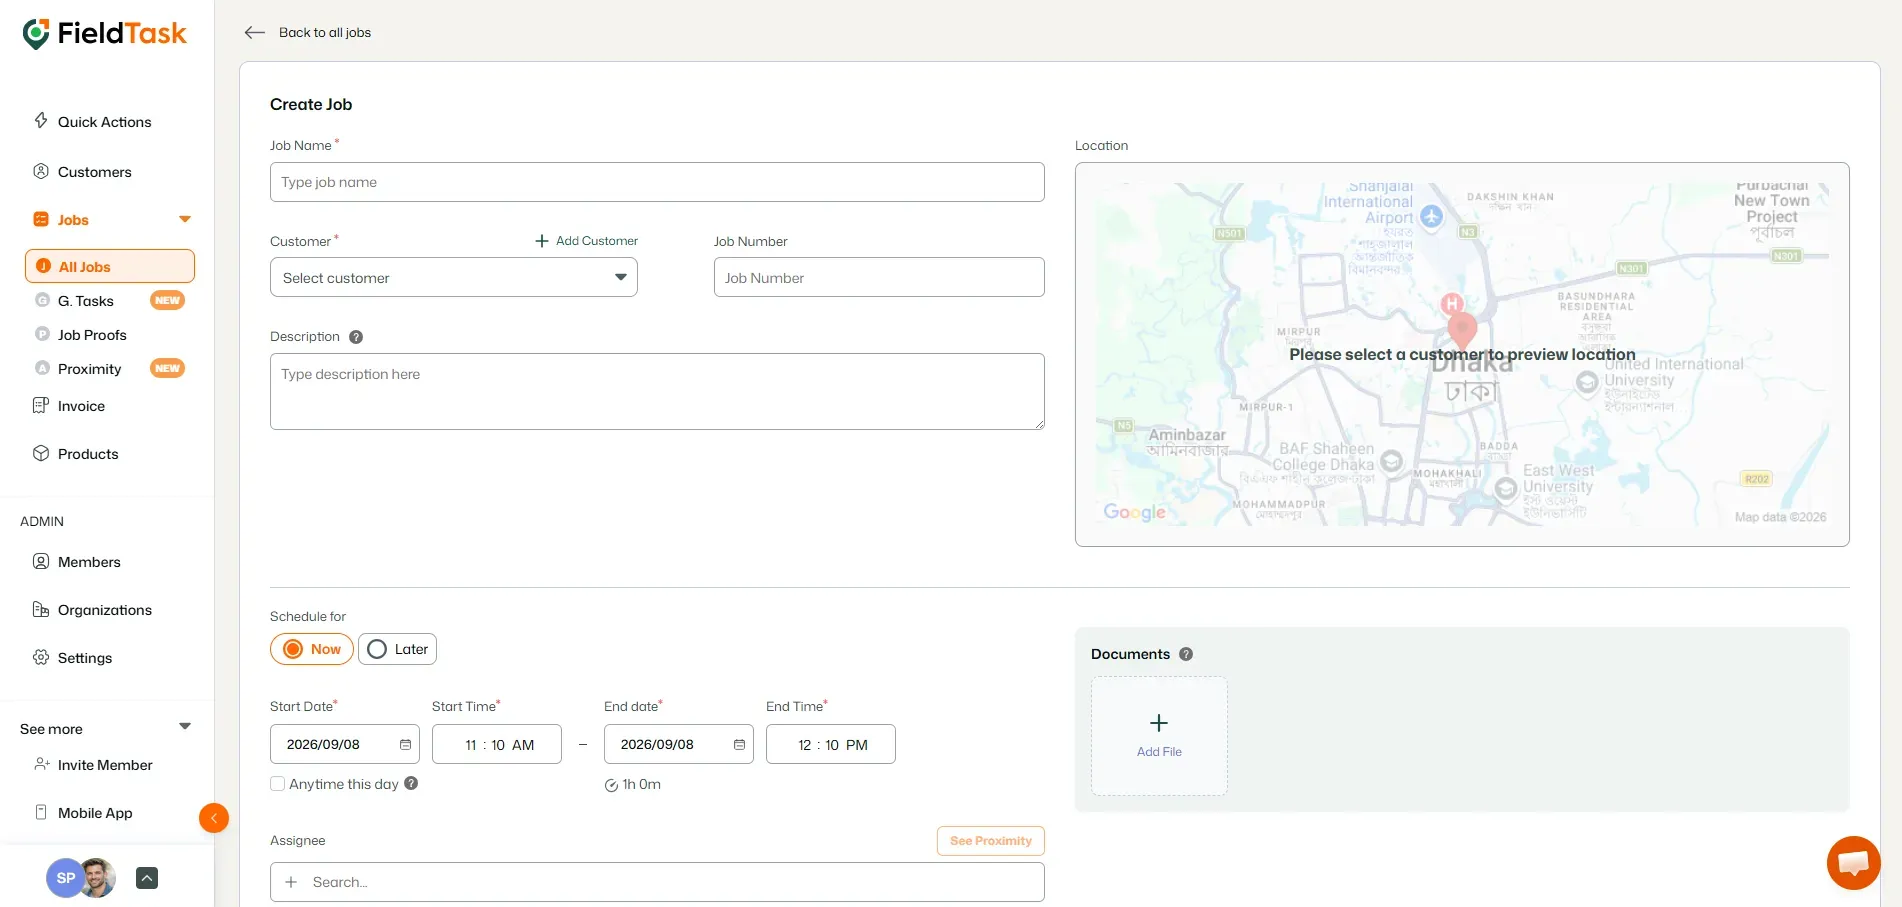Check Anytime this day checkbox
The image size is (1902, 907).
(278, 784)
